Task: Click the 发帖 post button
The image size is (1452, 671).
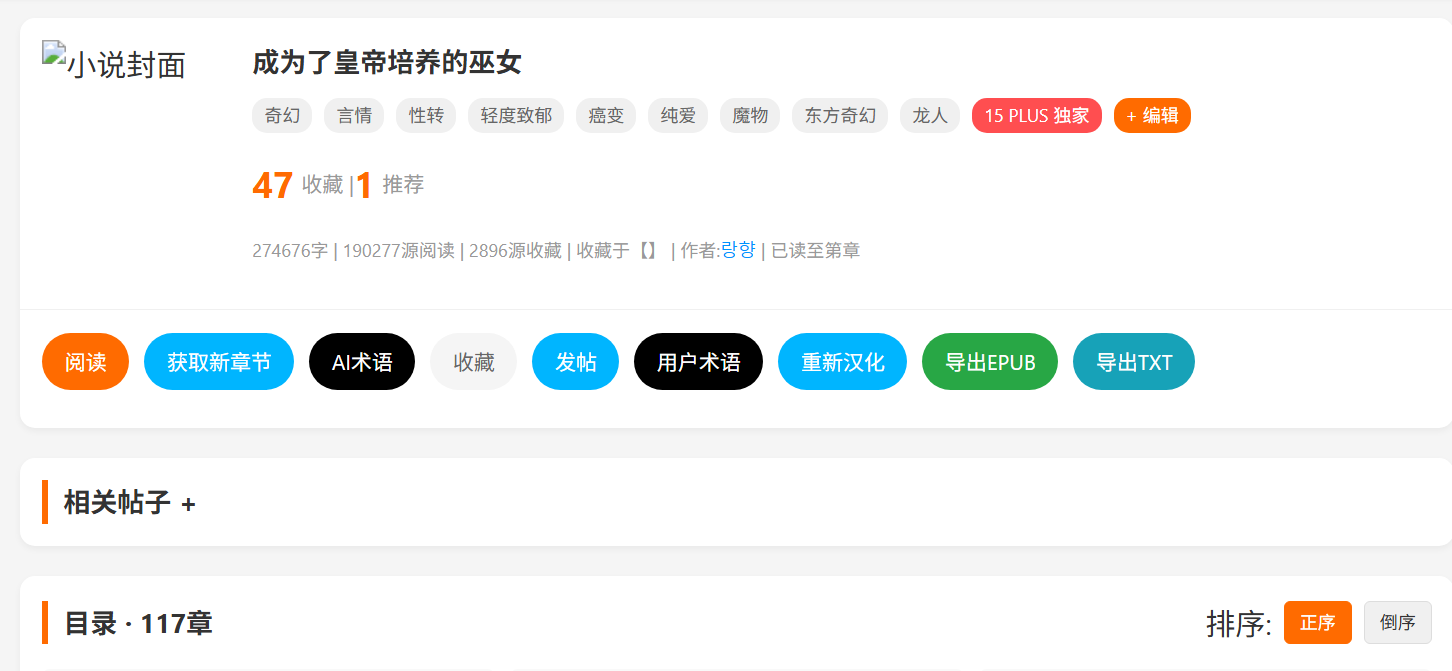Action: 575,362
